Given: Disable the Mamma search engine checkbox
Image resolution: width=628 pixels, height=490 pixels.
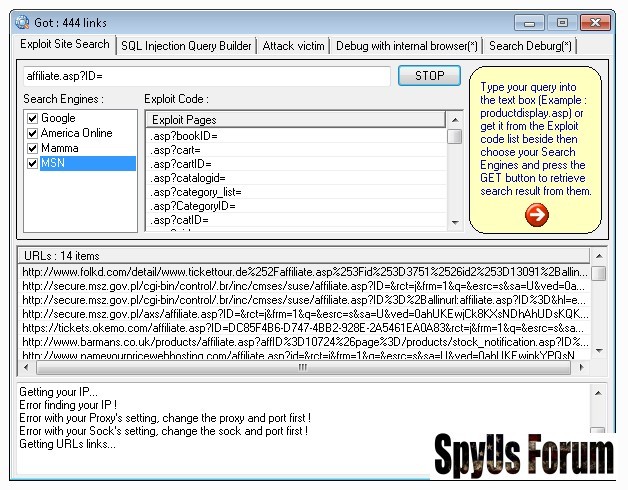Looking at the screenshot, I should click(32, 148).
